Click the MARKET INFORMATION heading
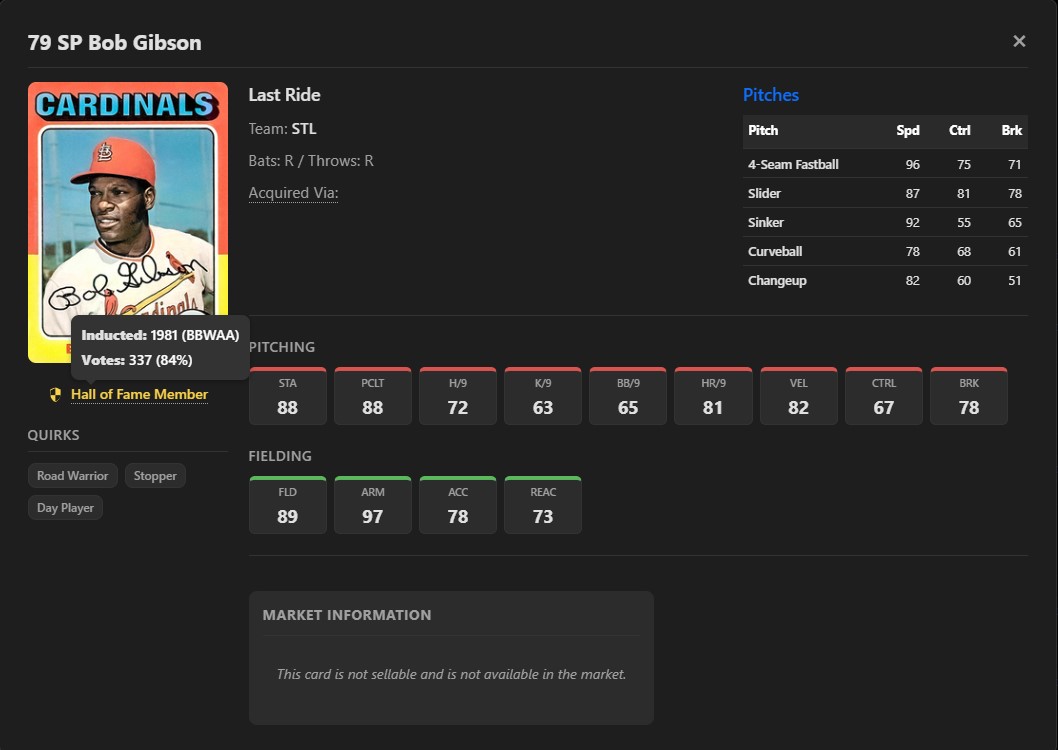1058x750 pixels. tap(347, 615)
